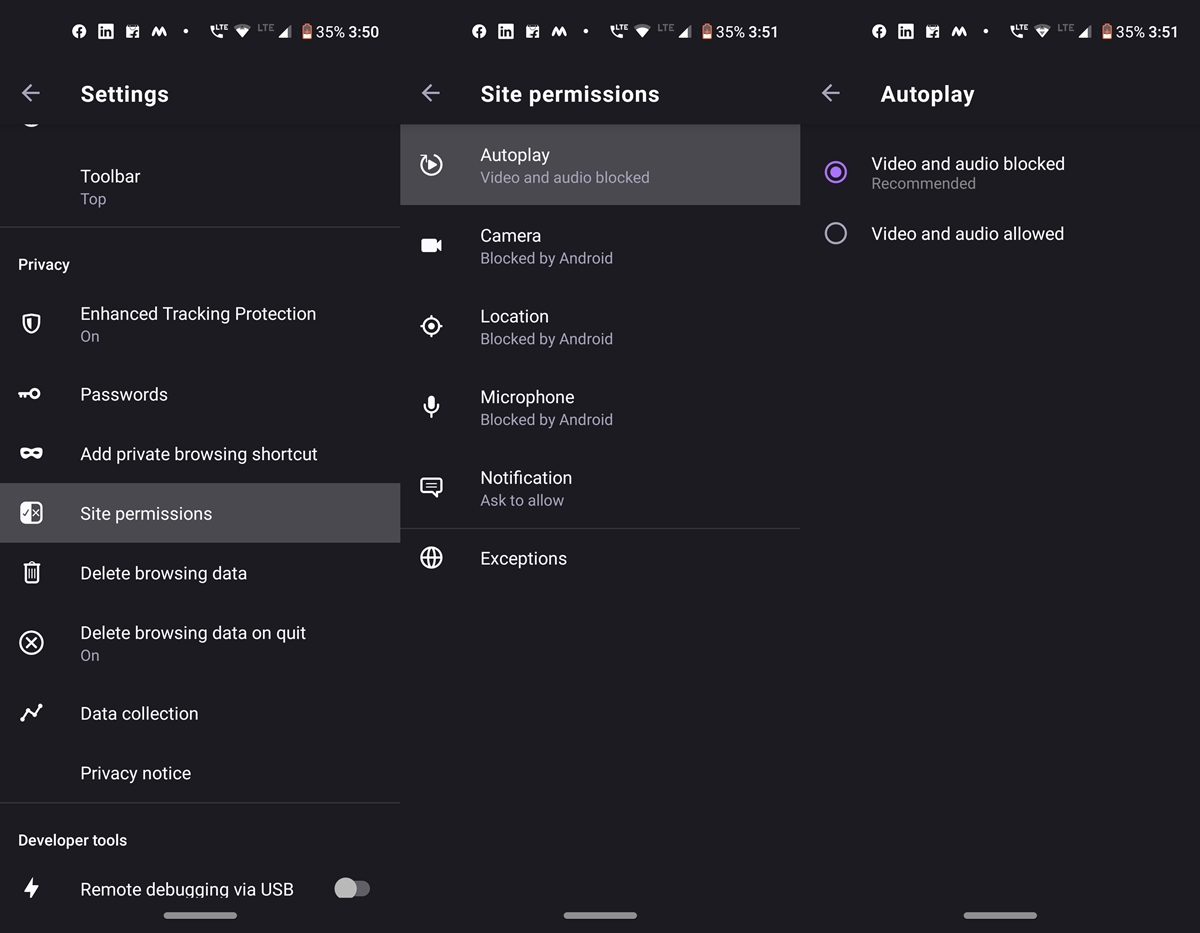
Task: Tap battery icon in Autoplay status bar
Action: coord(1107,32)
